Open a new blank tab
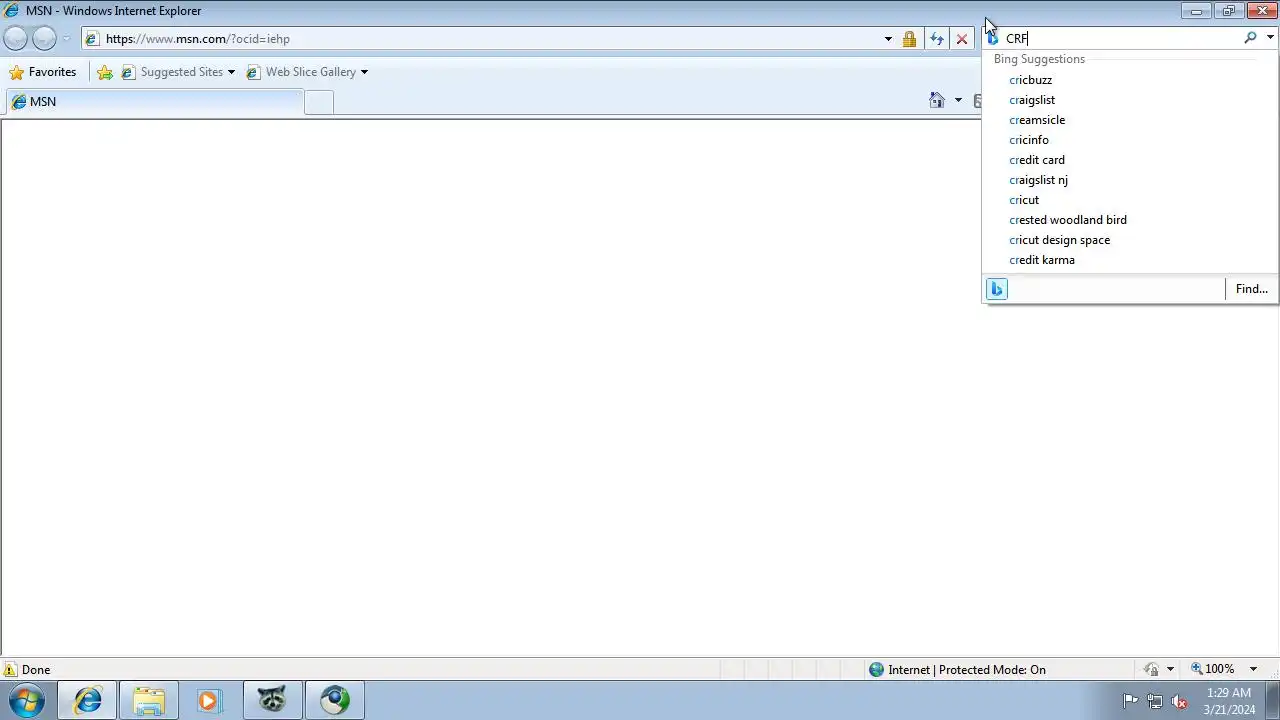Image resolution: width=1280 pixels, height=720 pixels. 319,102
